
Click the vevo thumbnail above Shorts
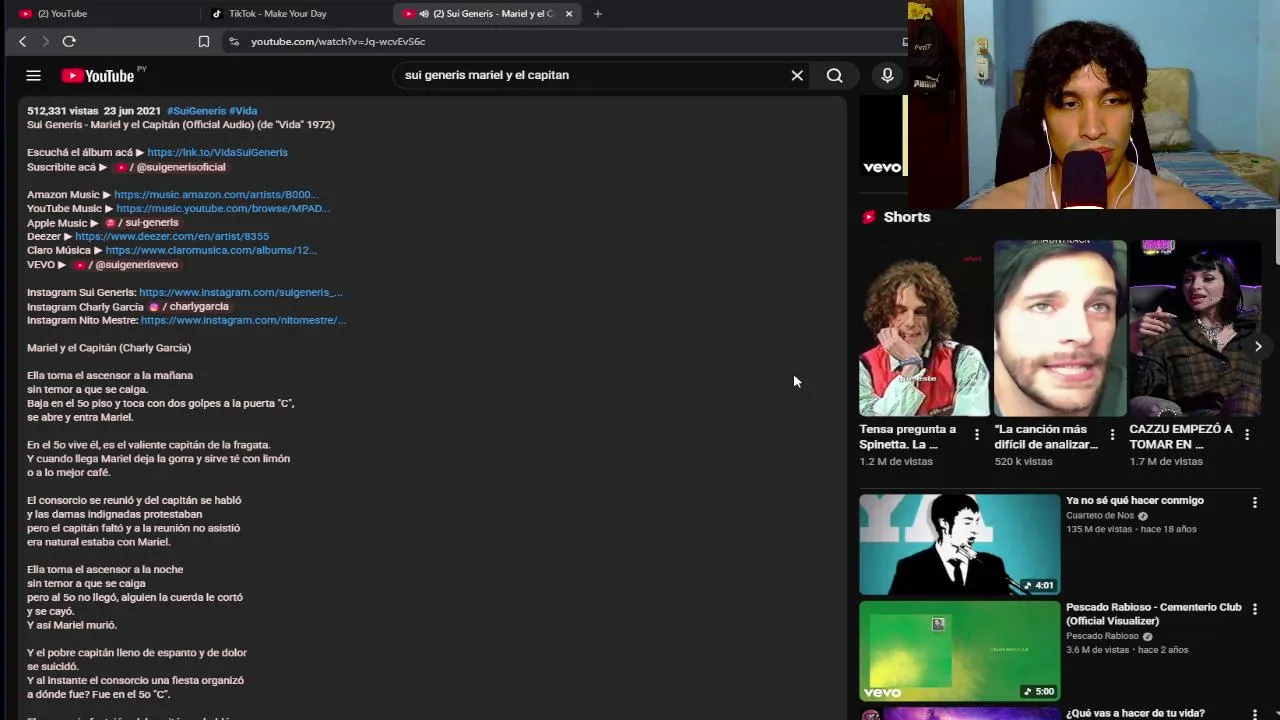pos(882,137)
